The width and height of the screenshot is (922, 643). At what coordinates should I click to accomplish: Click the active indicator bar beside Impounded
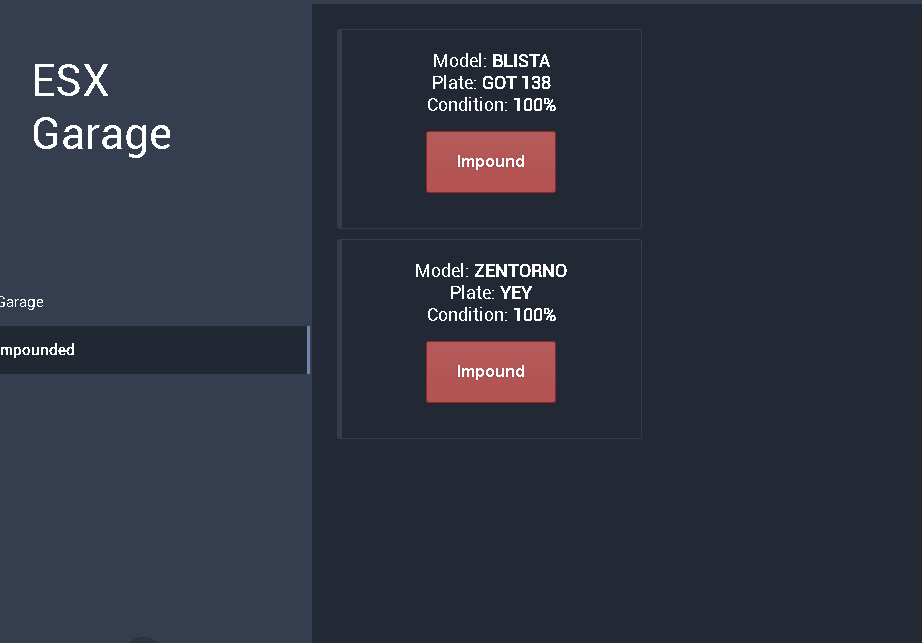pos(308,350)
